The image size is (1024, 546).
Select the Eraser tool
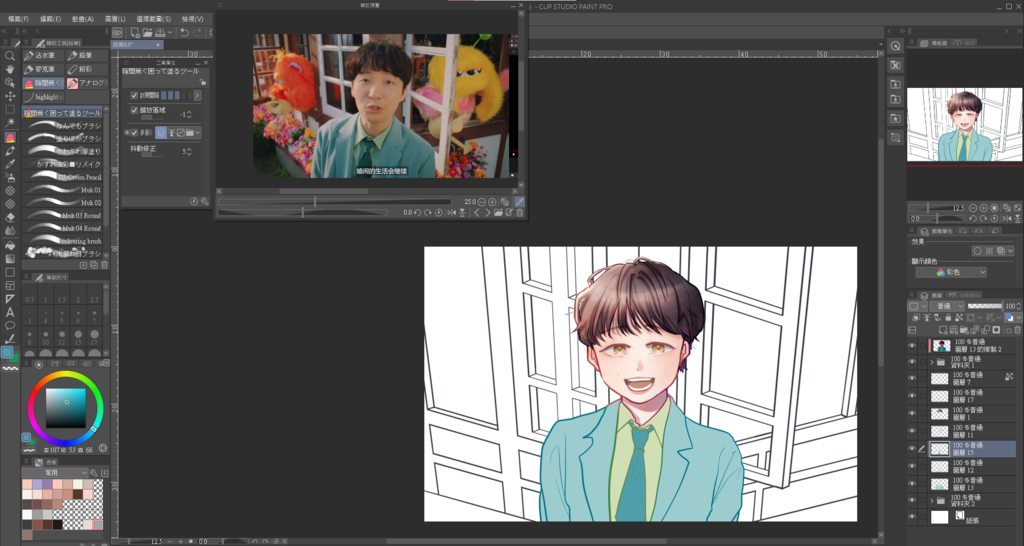click(10, 217)
